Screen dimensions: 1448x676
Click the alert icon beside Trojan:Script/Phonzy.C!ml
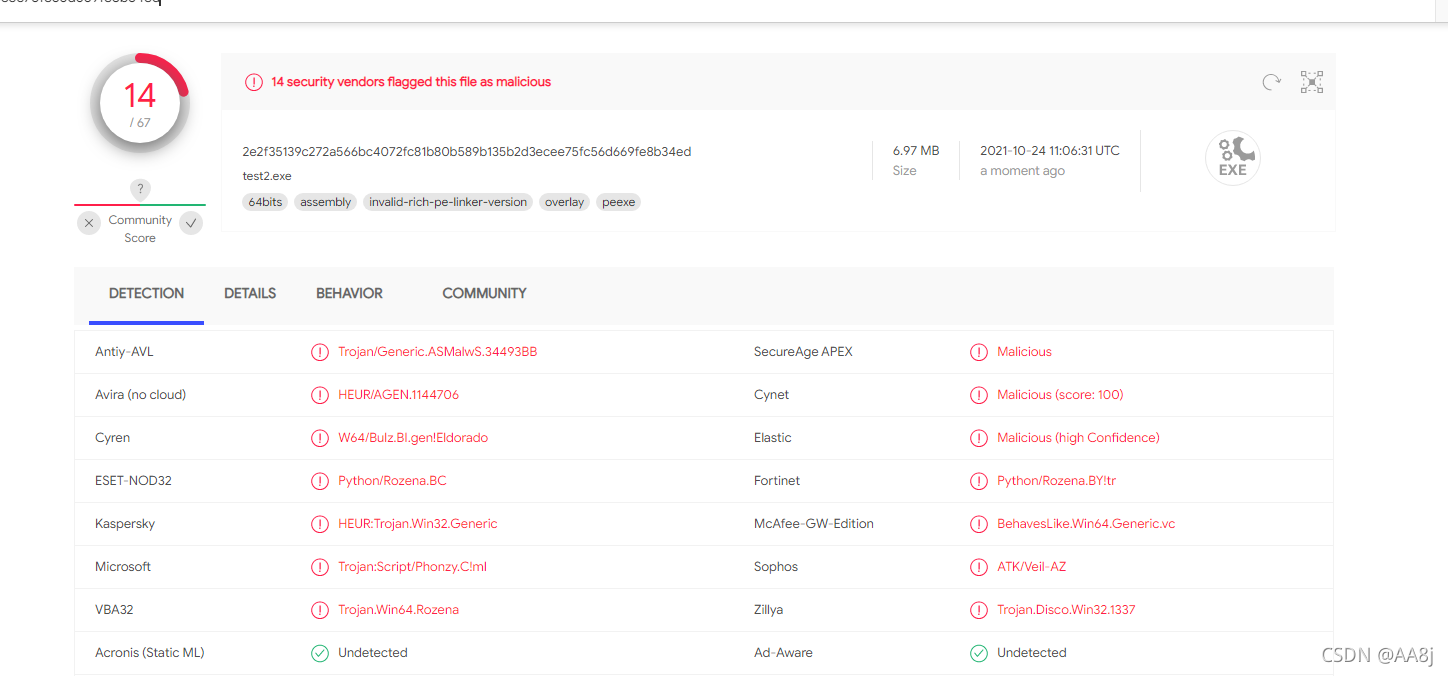(320, 567)
